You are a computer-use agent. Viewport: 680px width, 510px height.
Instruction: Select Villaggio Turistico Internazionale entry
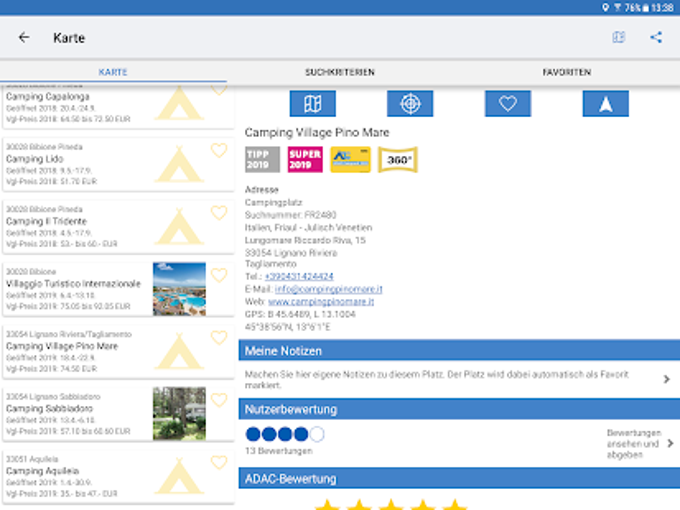pyautogui.click(x=118, y=289)
